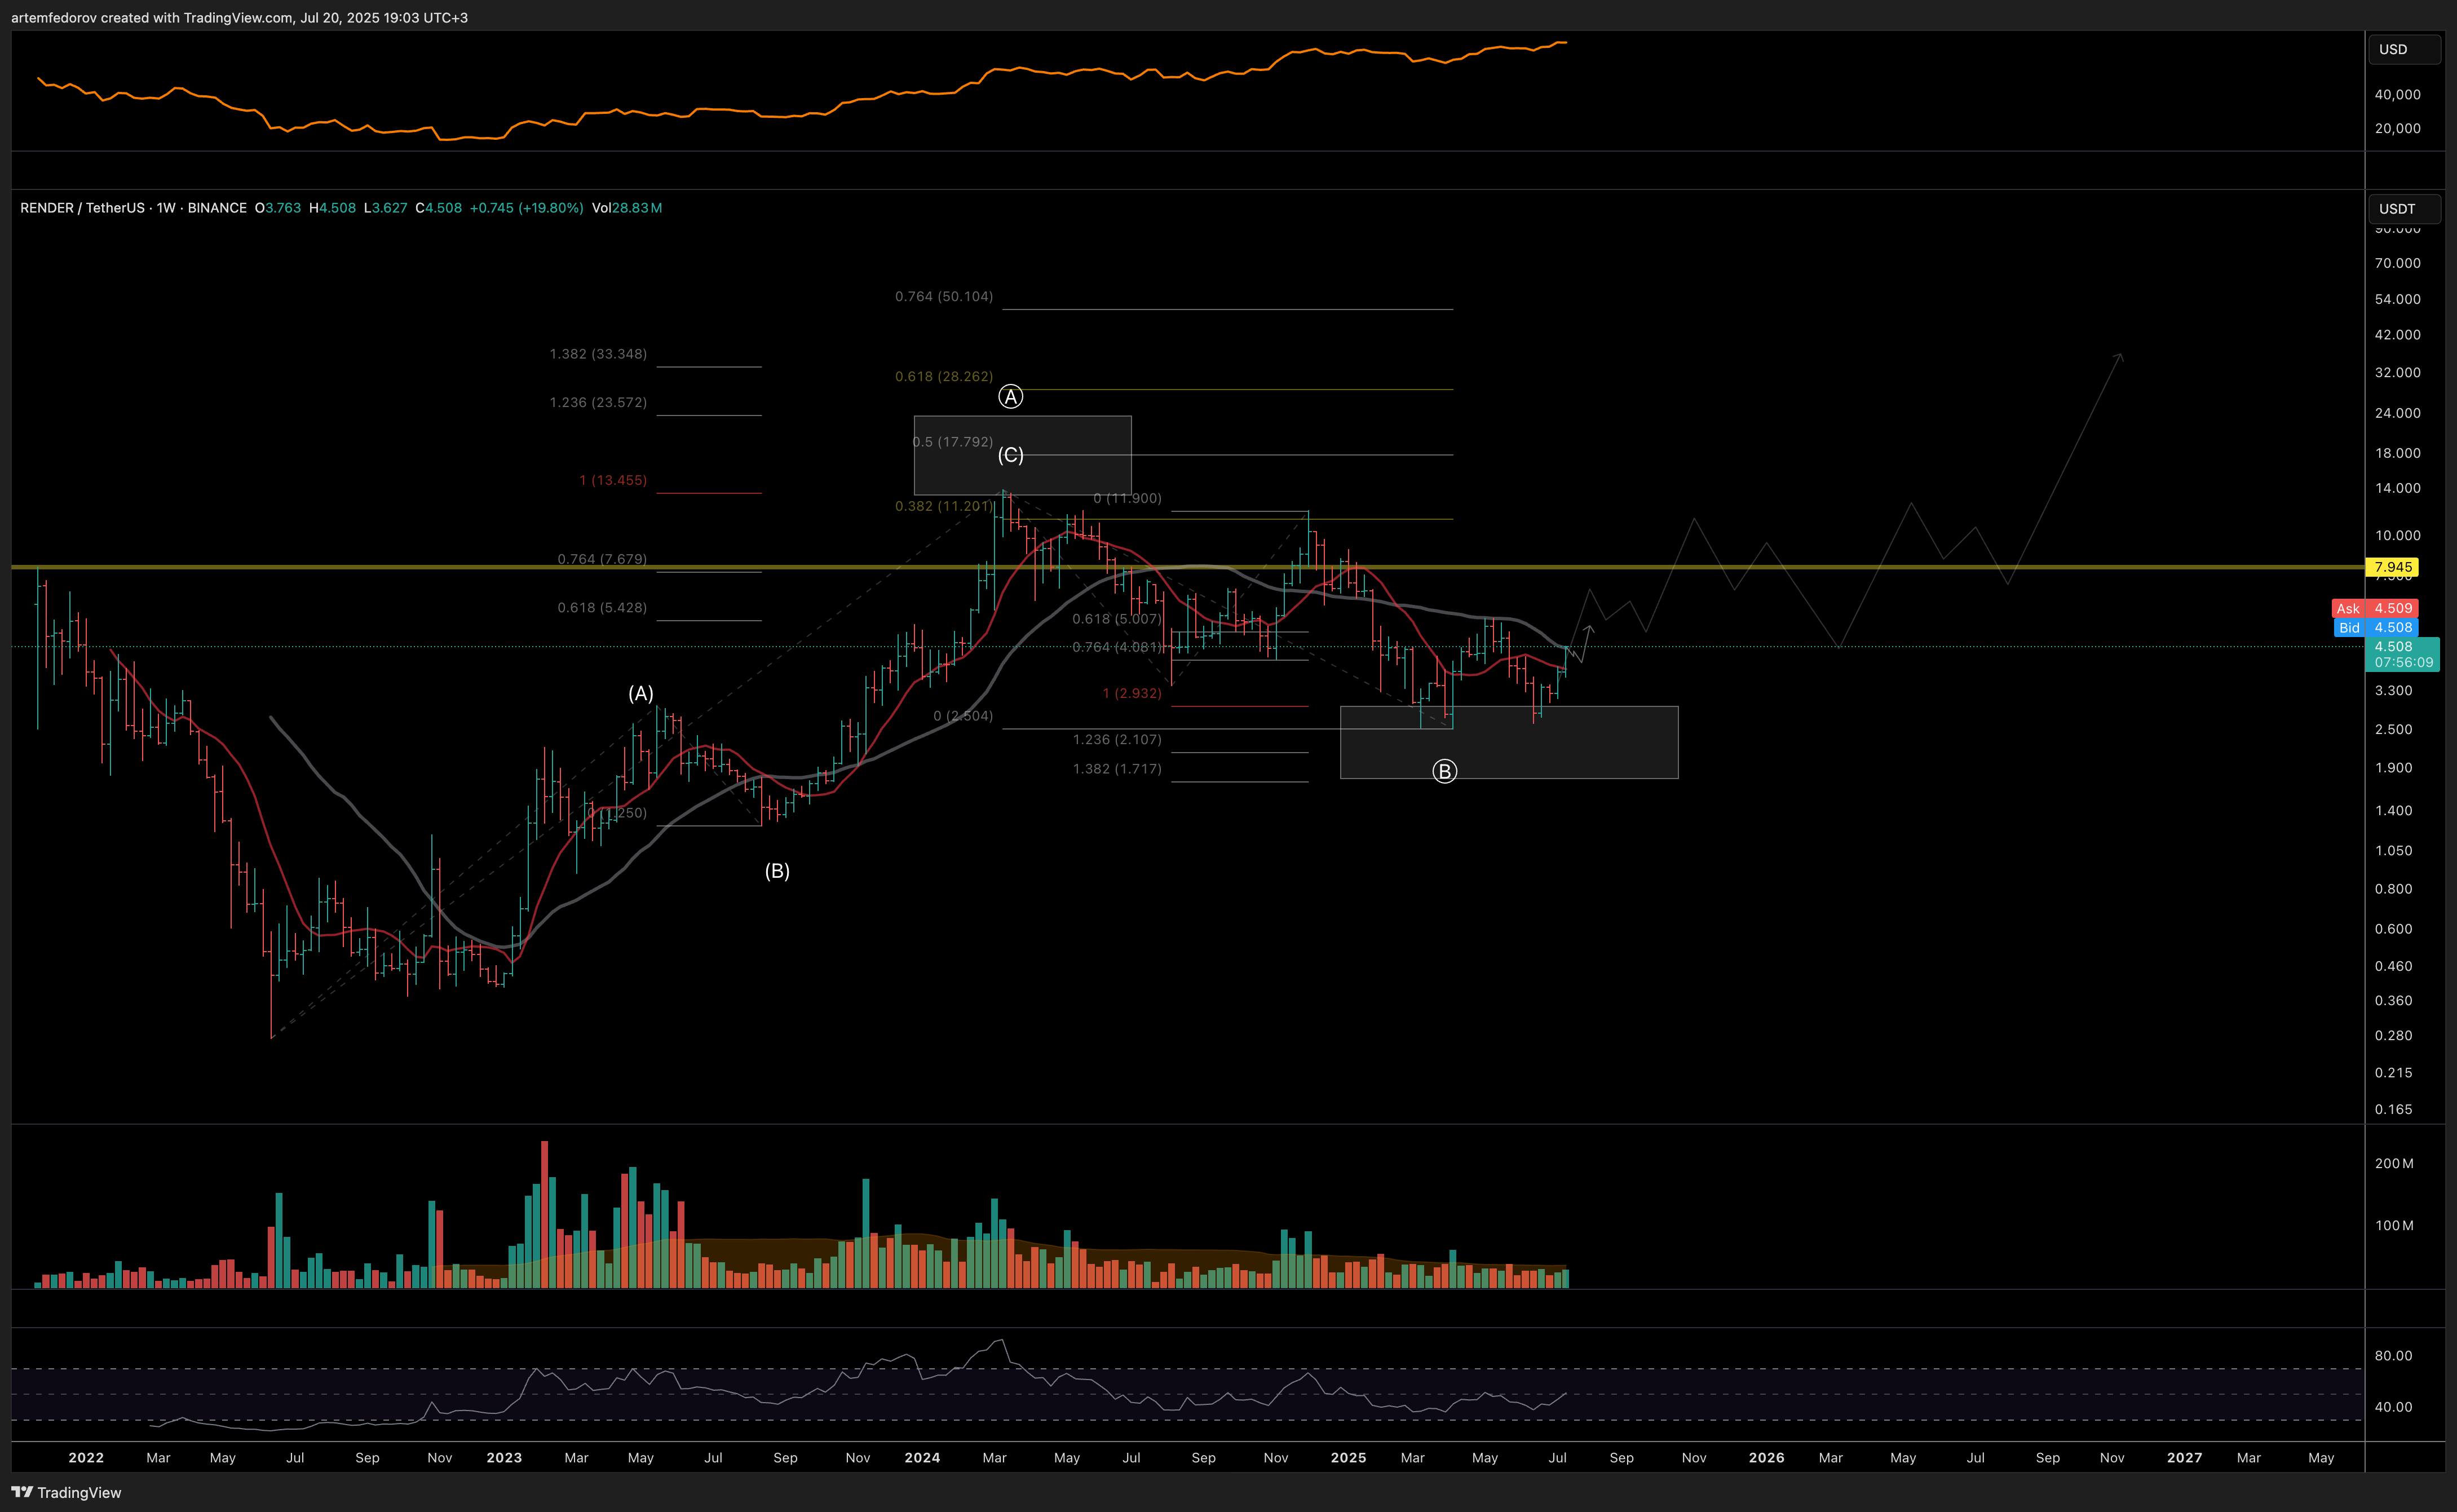Click the 54.000 price axis value
This screenshot has width=2457, height=1512.
[x=2398, y=299]
